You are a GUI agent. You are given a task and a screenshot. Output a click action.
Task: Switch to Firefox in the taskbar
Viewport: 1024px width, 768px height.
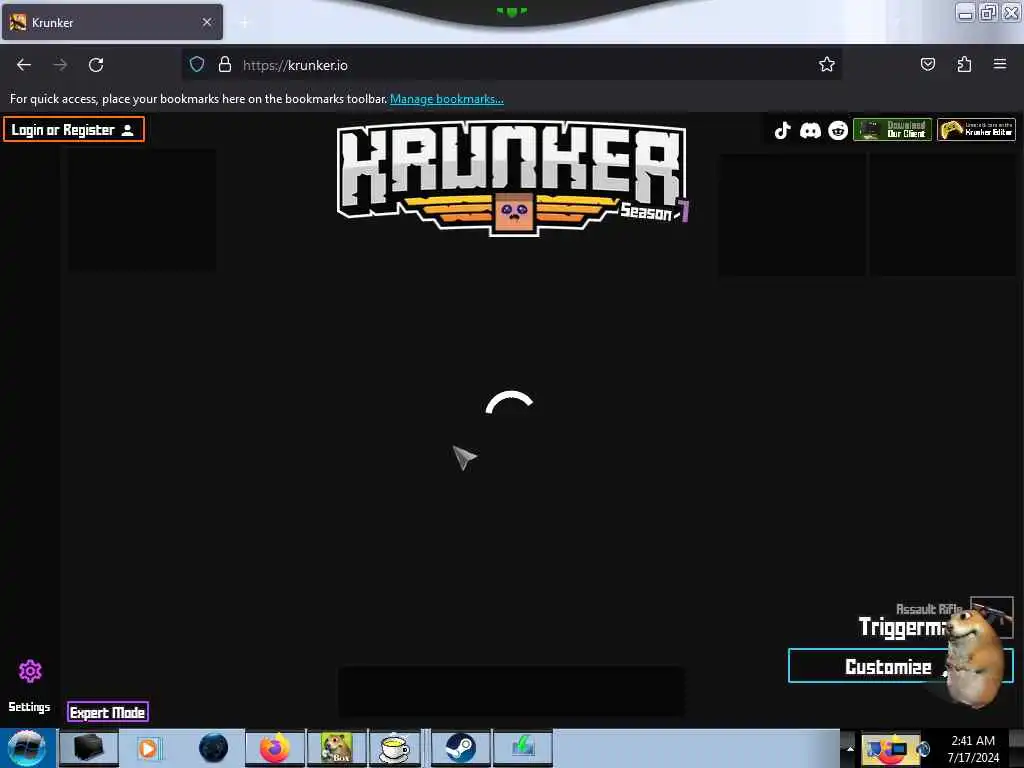275,748
